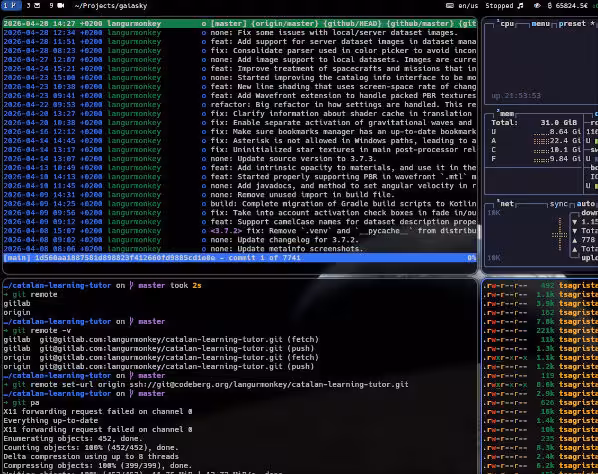Select commit 'Remove unused import in build file'
The image size is (598, 474).
pyautogui.click(x=240, y=194)
